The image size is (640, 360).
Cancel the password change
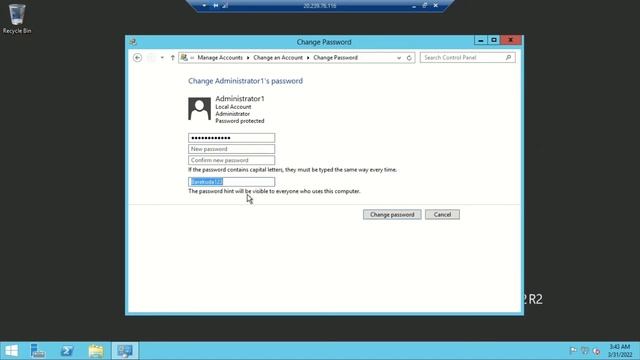tap(442, 215)
